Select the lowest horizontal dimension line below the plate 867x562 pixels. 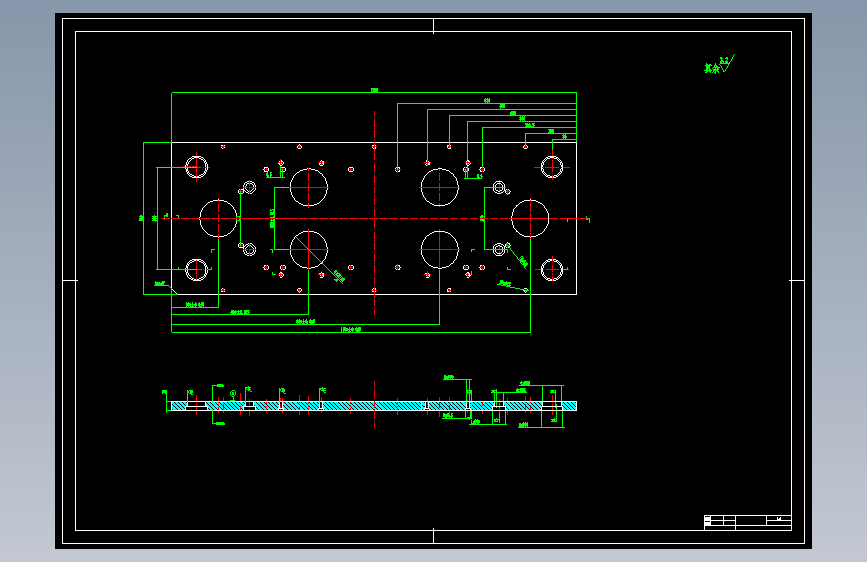tap(351, 332)
